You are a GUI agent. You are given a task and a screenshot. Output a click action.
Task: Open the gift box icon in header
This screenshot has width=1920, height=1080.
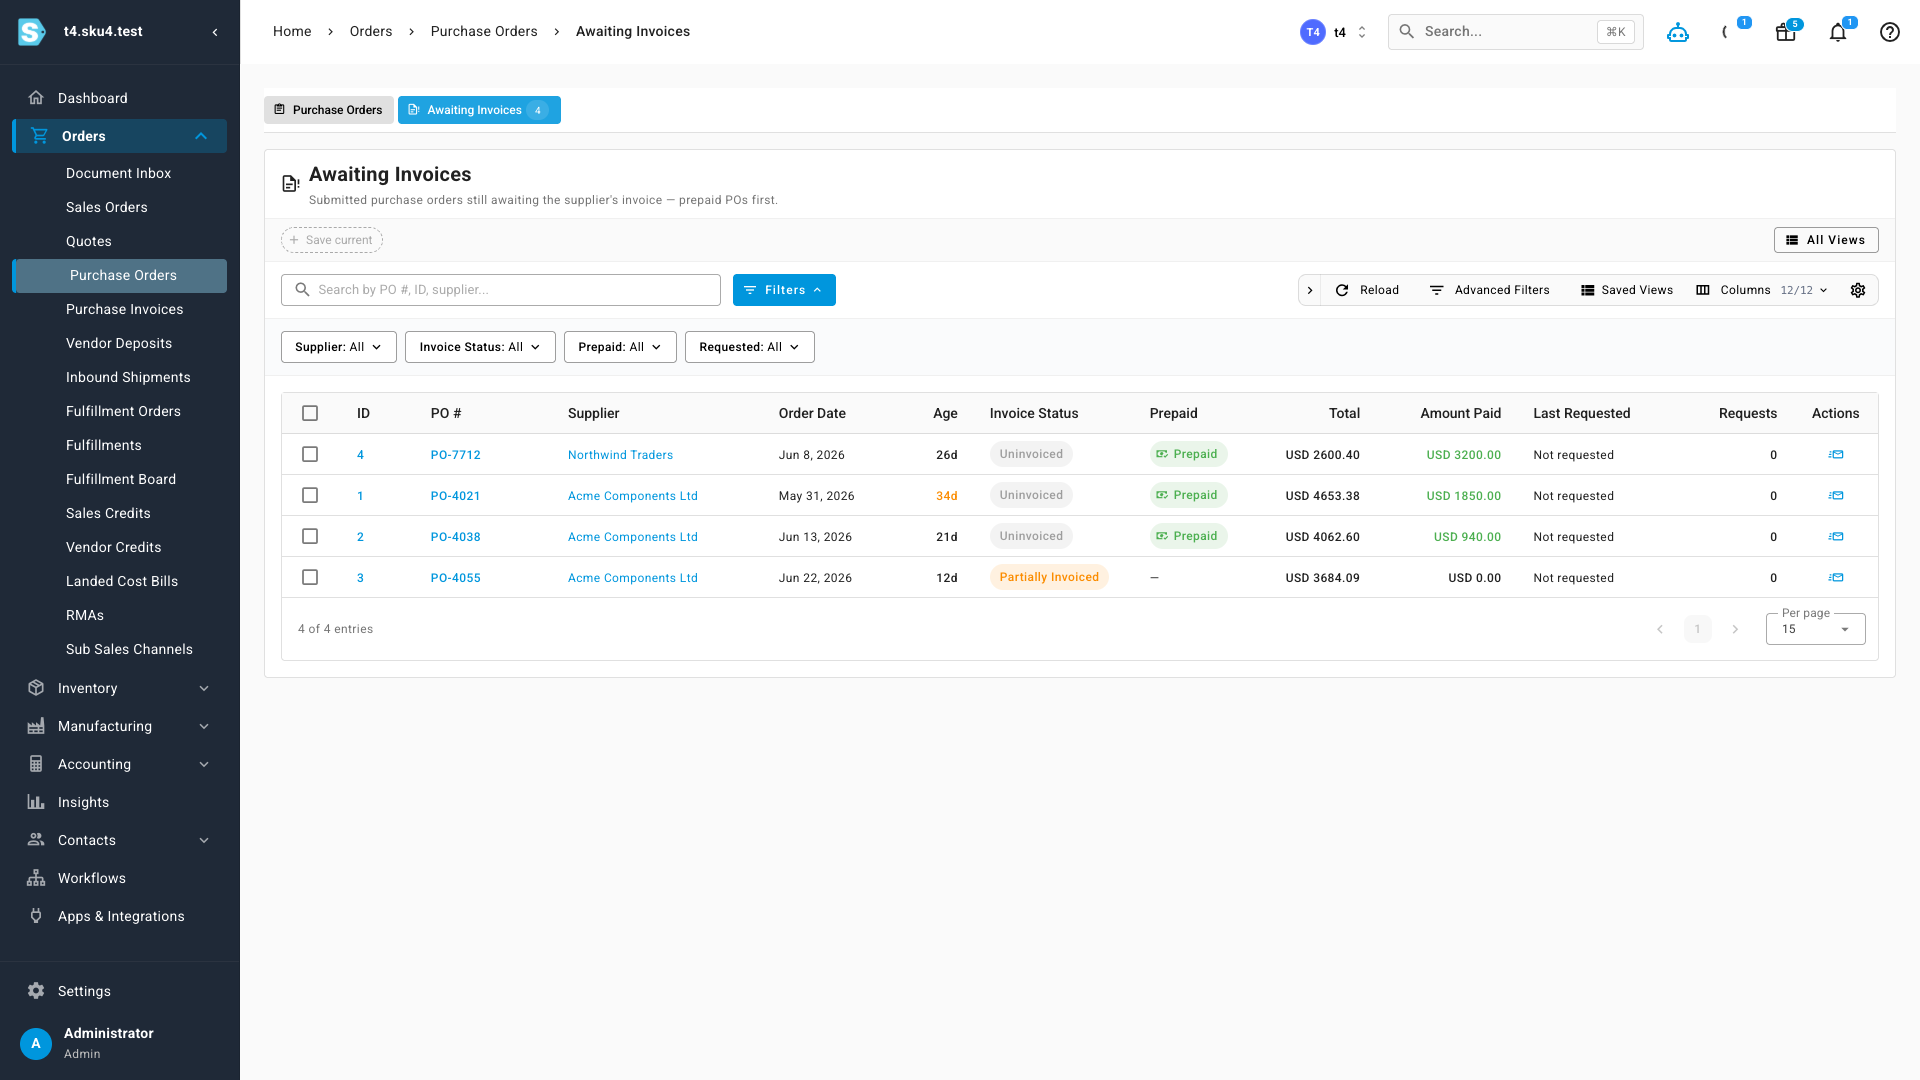pos(1785,32)
